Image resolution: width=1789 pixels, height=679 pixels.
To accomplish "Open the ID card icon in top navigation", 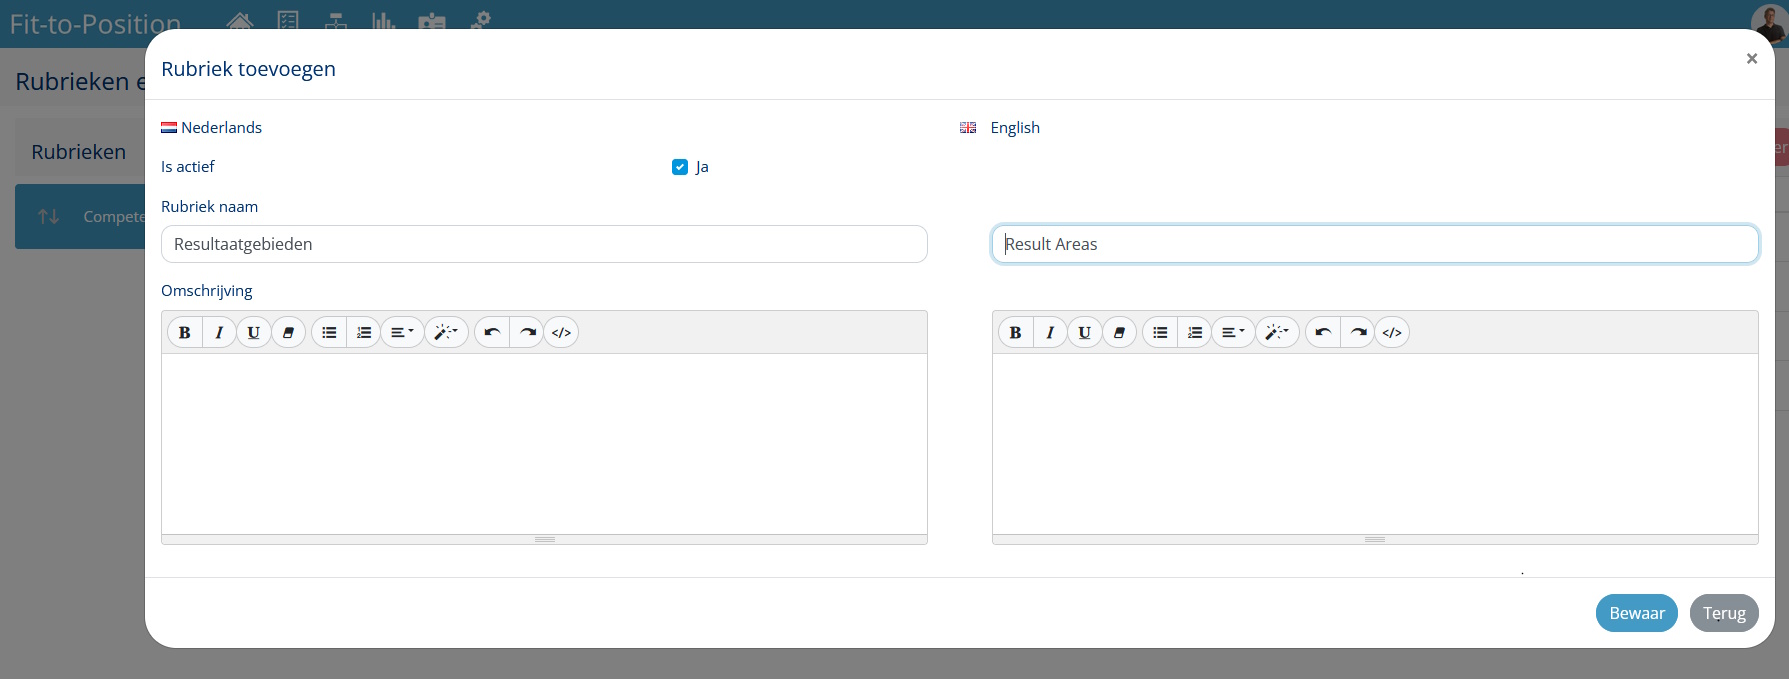I will click(x=432, y=21).
